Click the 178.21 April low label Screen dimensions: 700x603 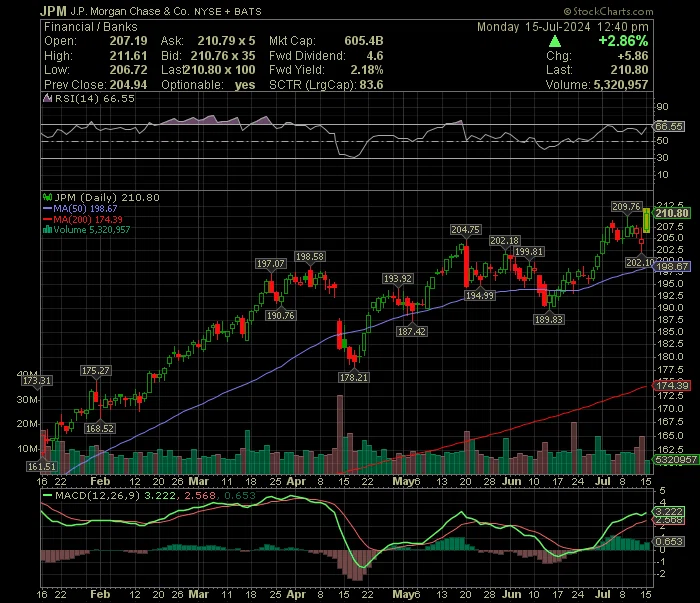354,378
